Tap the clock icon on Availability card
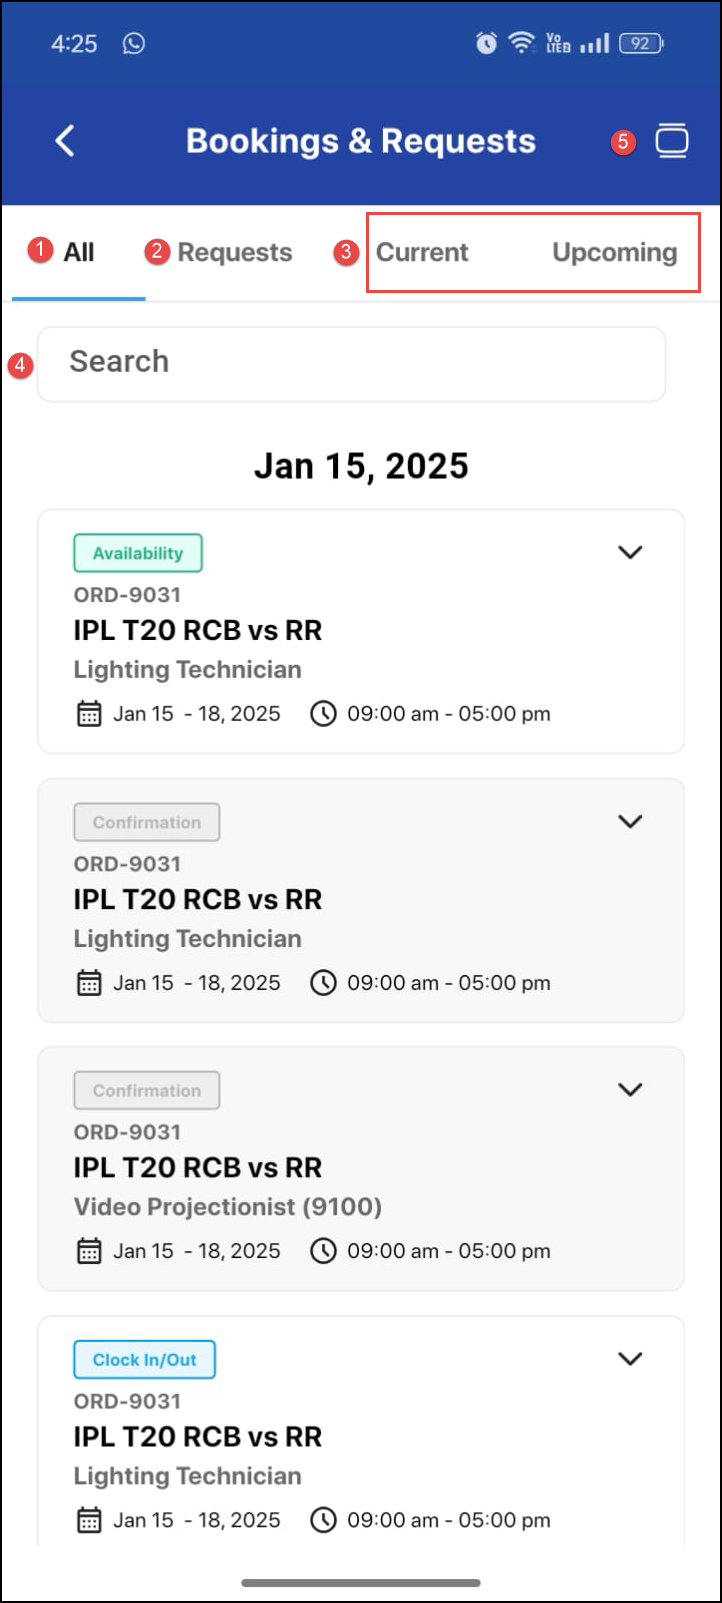This screenshot has width=722, height=1603. 323,714
